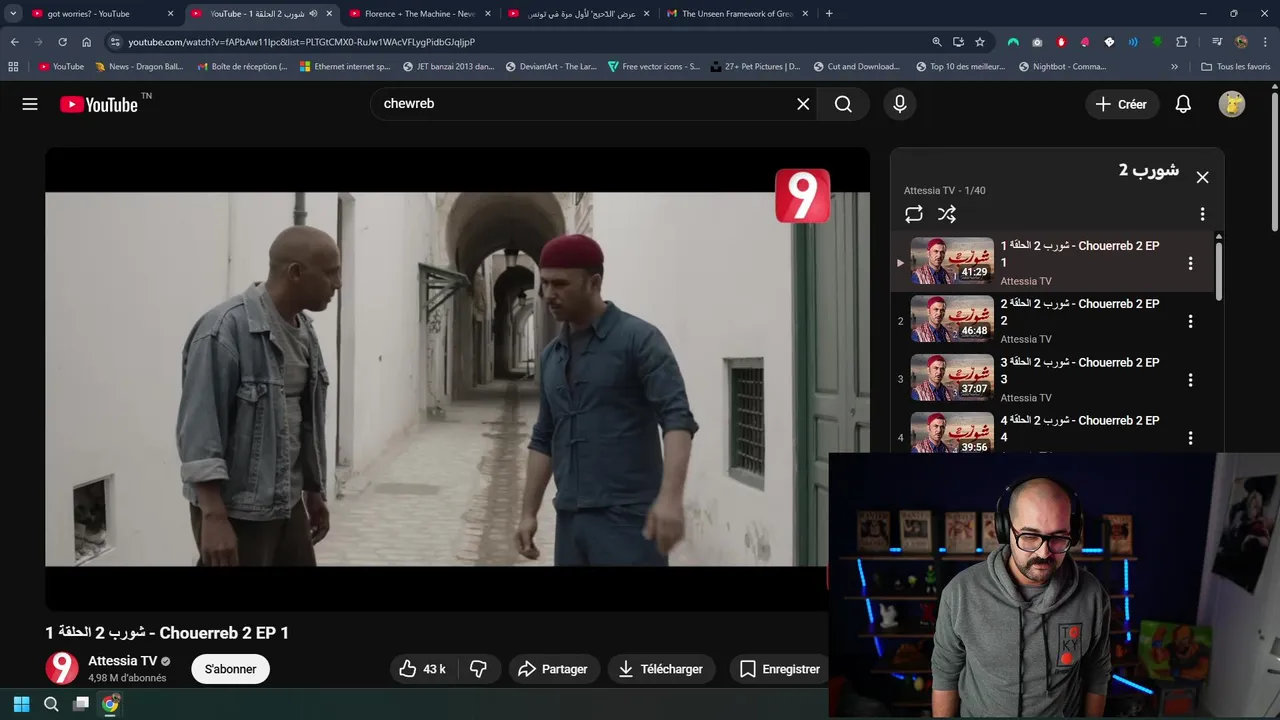The height and width of the screenshot is (720, 1280).
Task: Install app icon in address bar
Action: point(958,42)
